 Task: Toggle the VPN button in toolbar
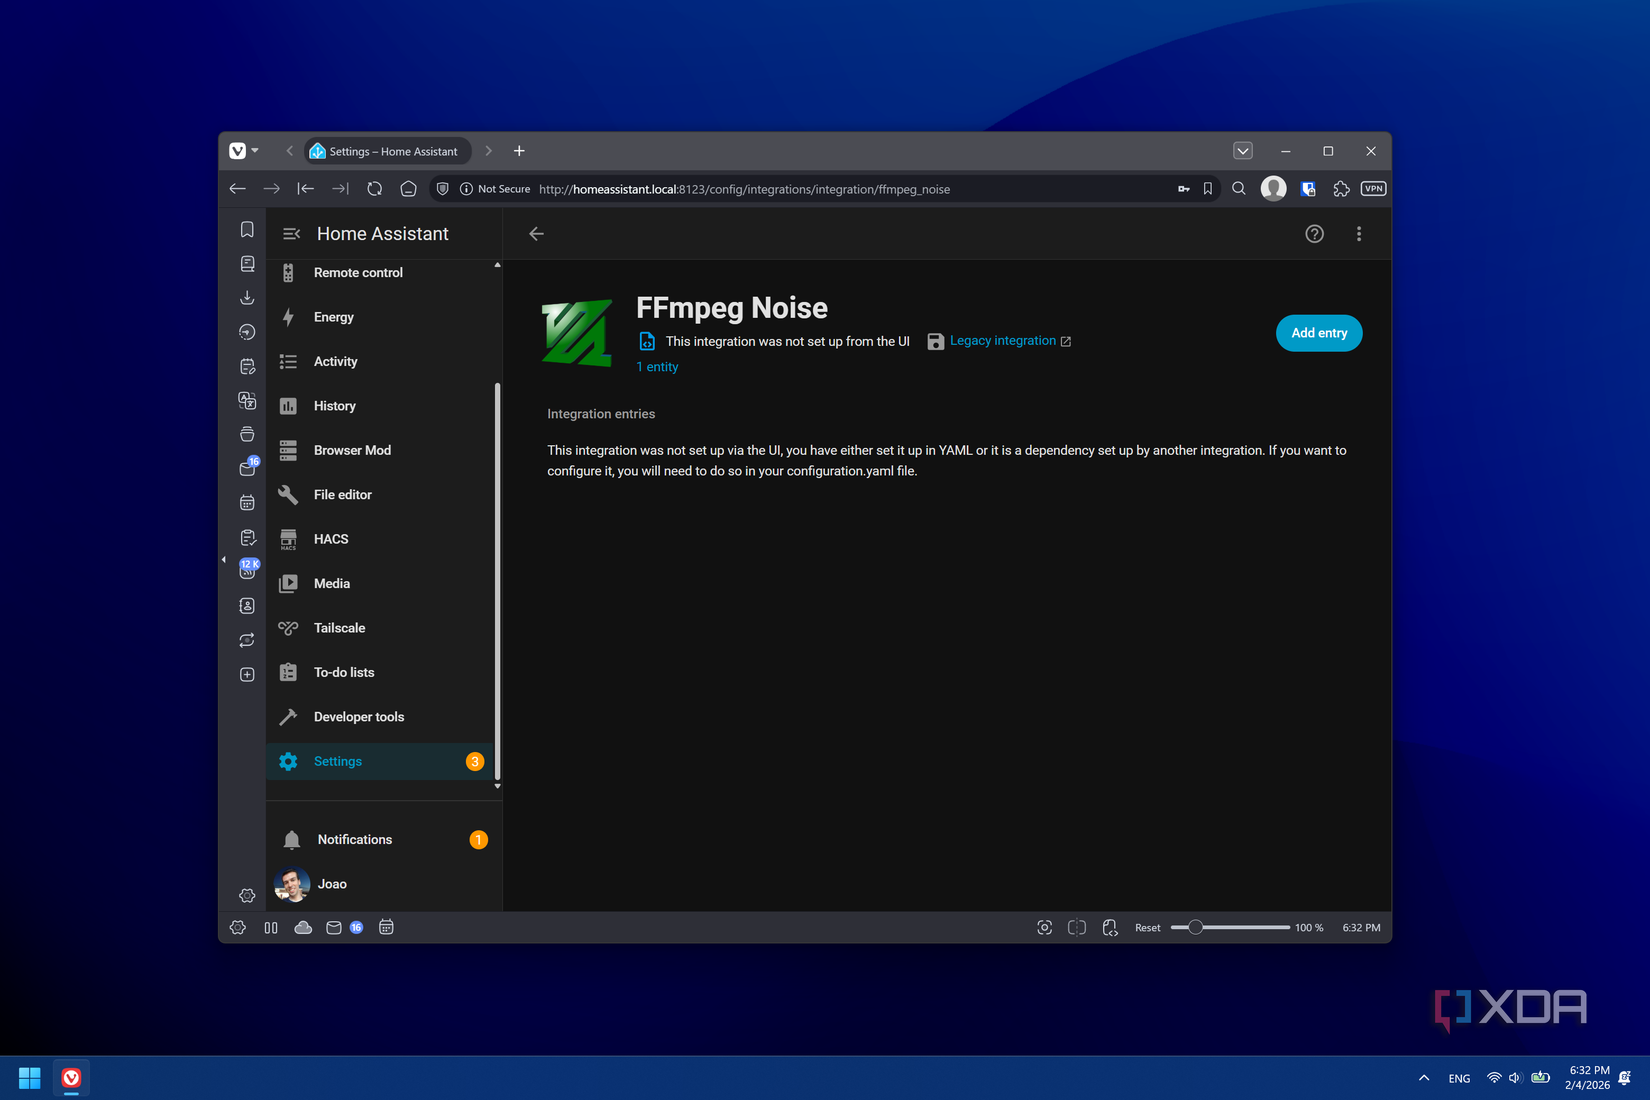coord(1373,189)
